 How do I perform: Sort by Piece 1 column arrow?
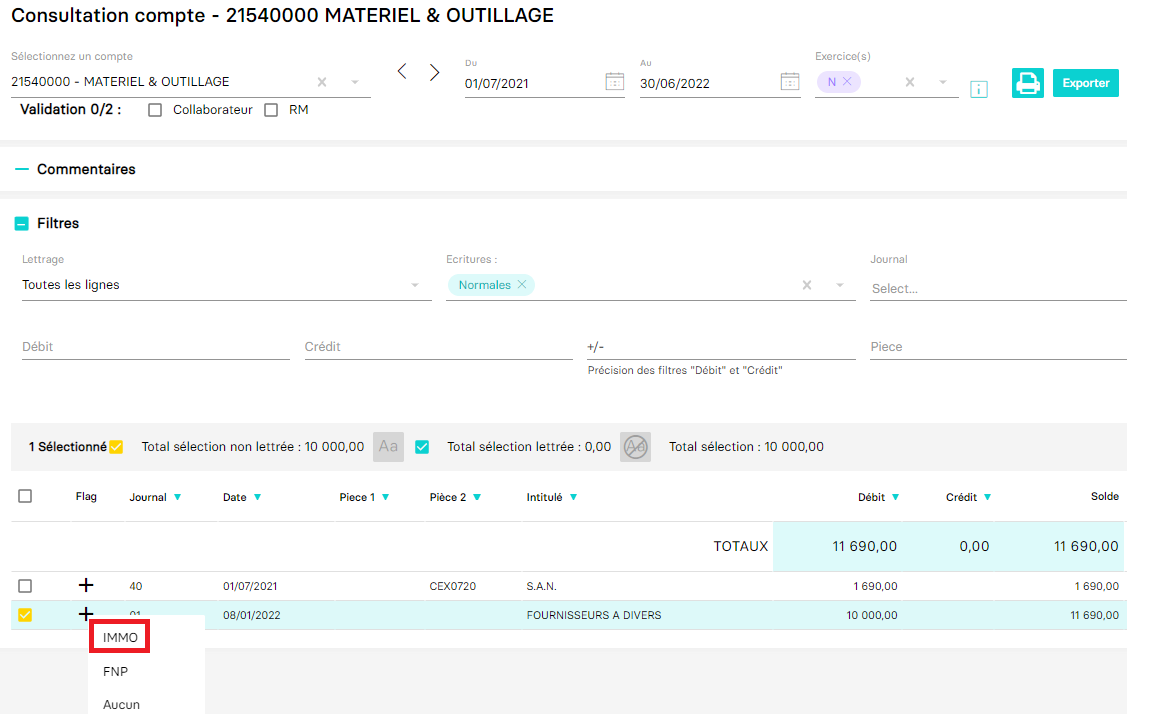click(x=385, y=497)
